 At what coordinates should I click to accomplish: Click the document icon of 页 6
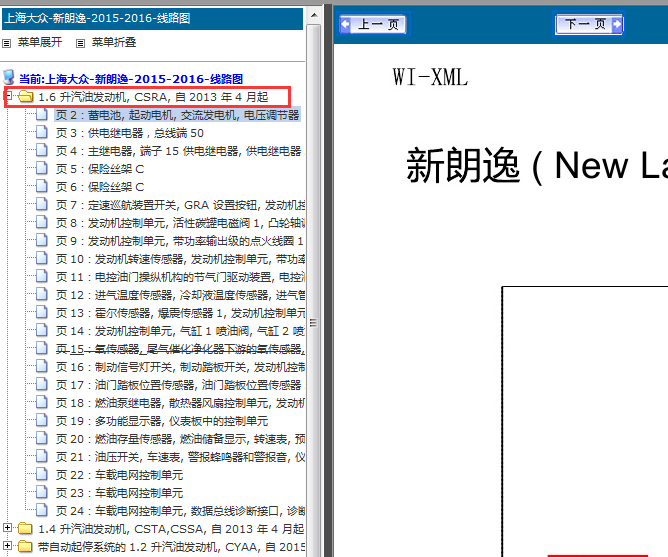(42, 186)
